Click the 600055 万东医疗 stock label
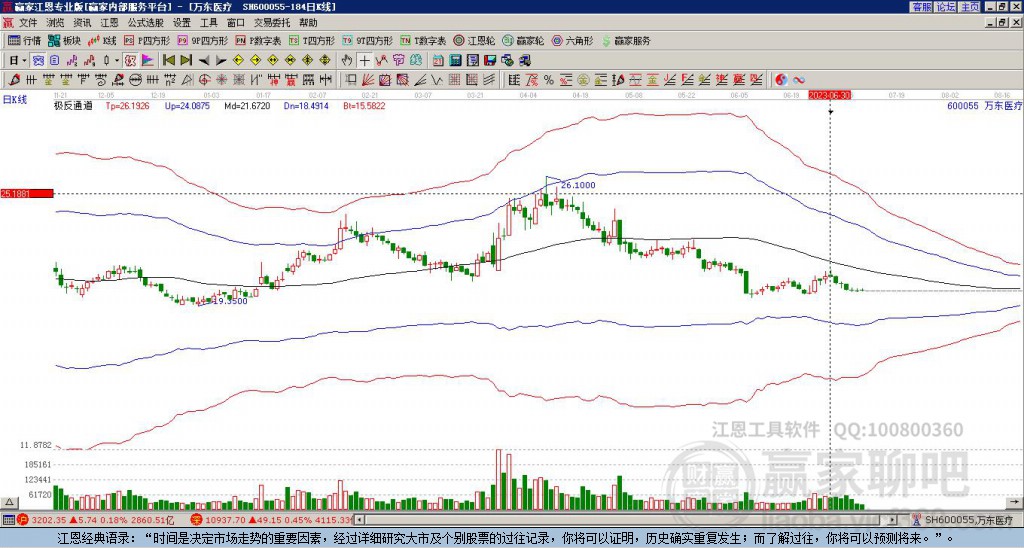The image size is (1024, 548). click(x=984, y=105)
